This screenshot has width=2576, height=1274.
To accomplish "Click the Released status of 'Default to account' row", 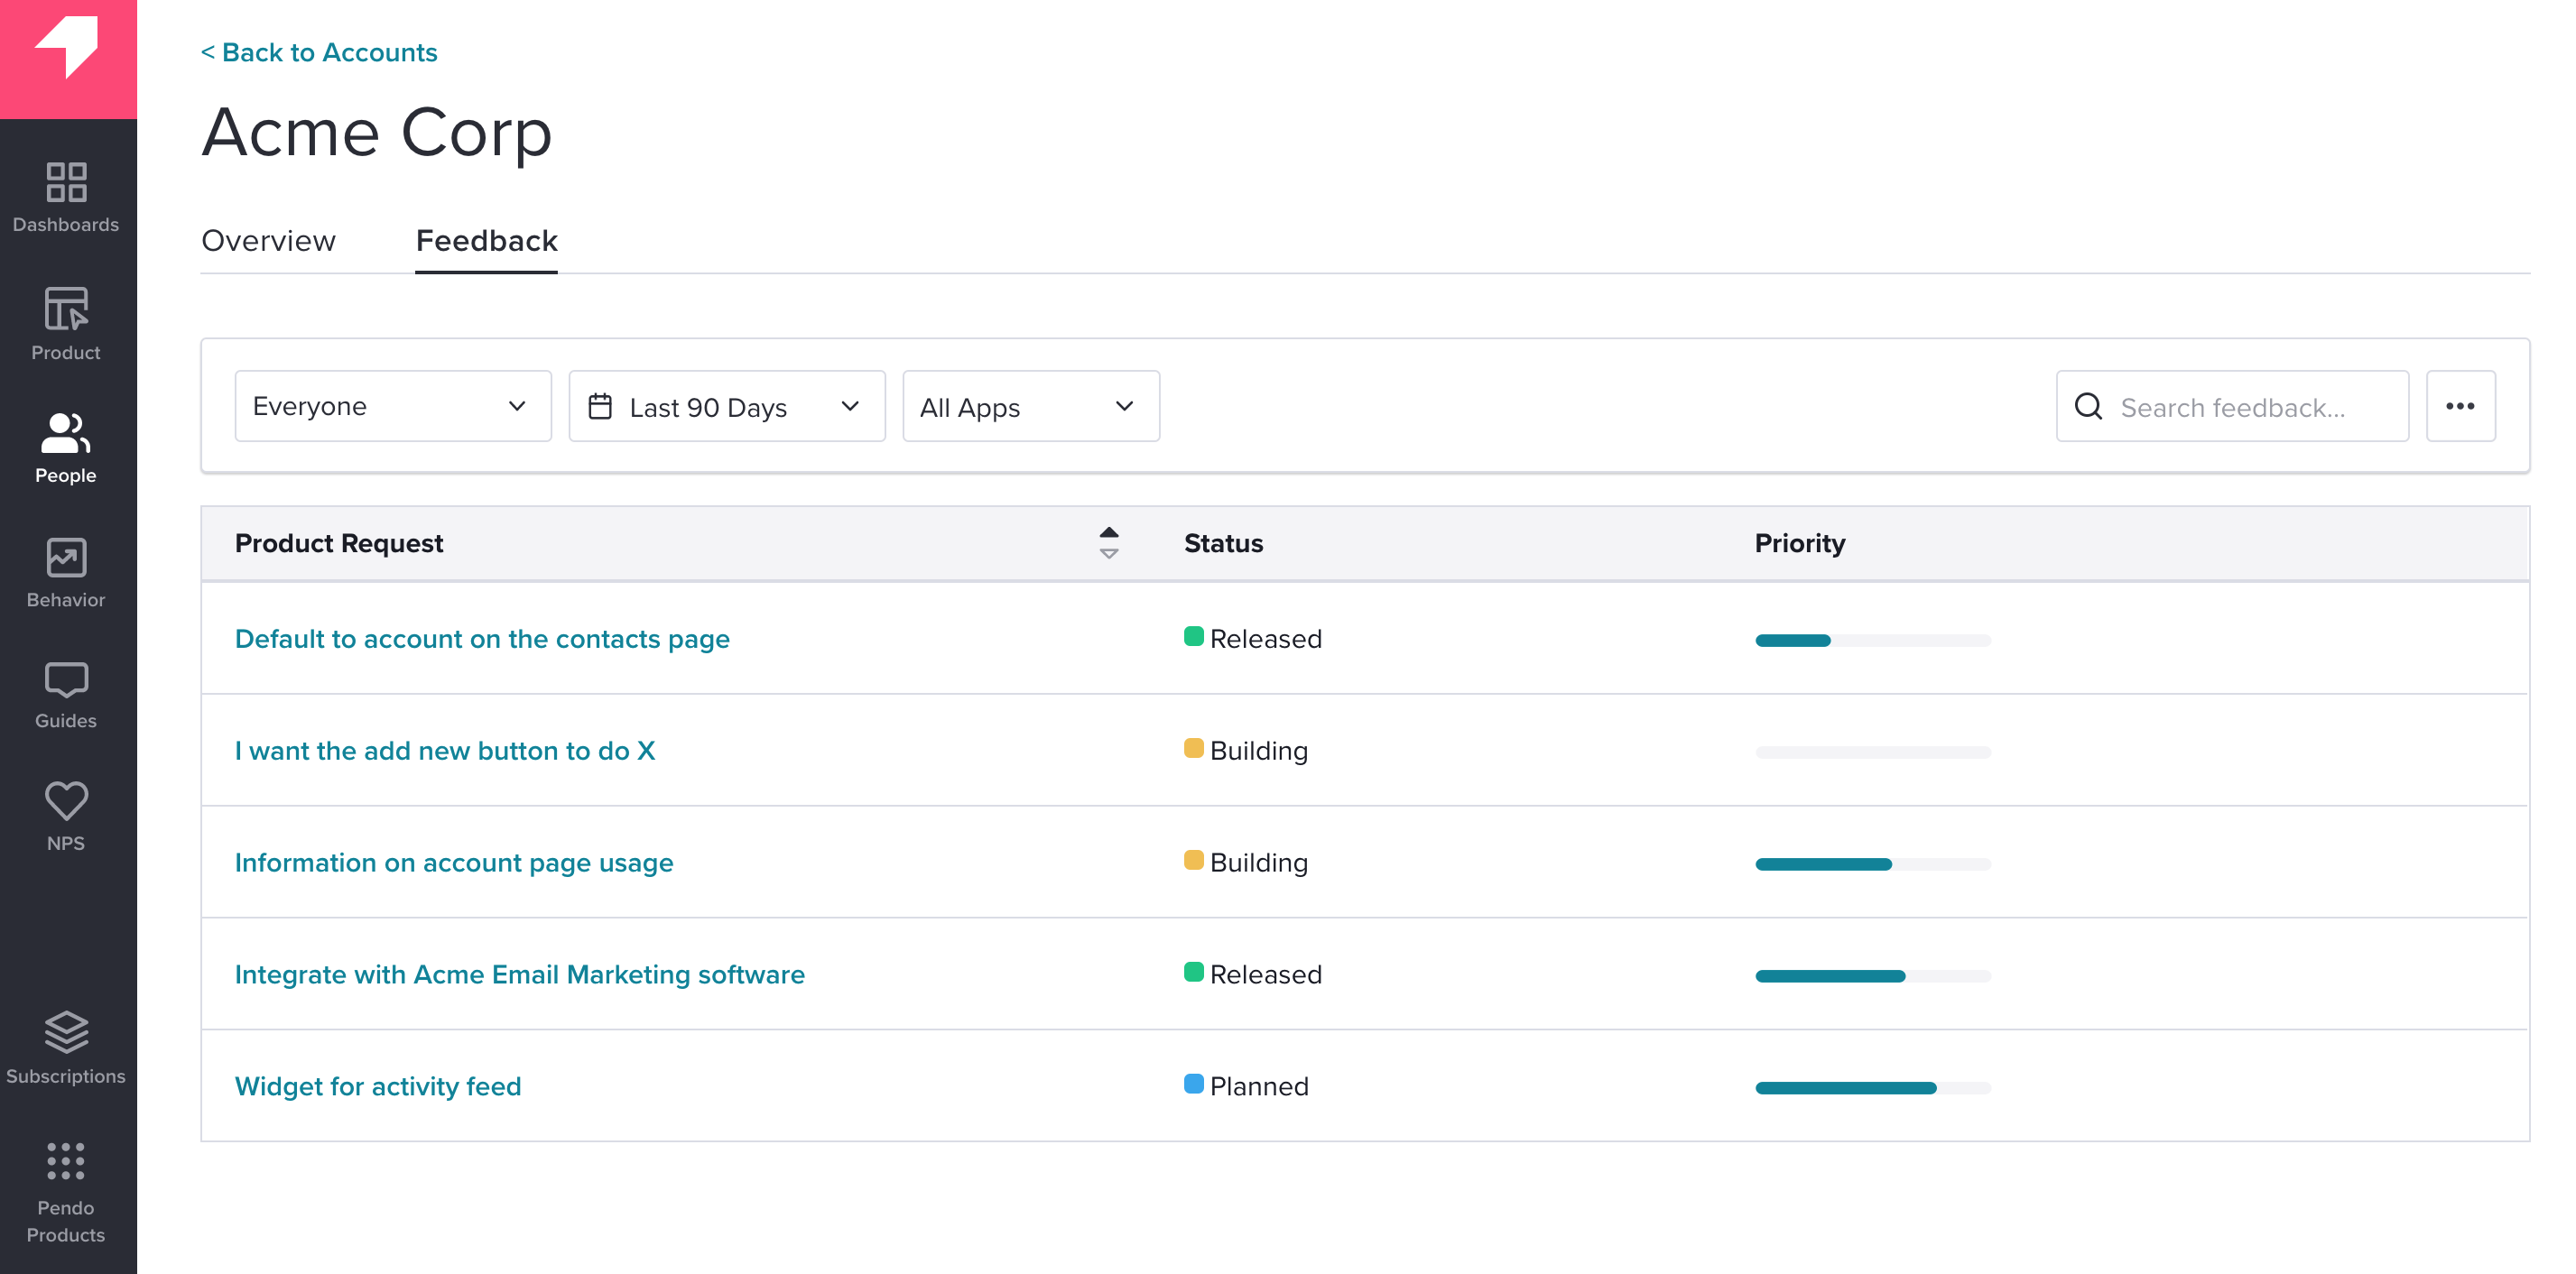I will (1253, 639).
